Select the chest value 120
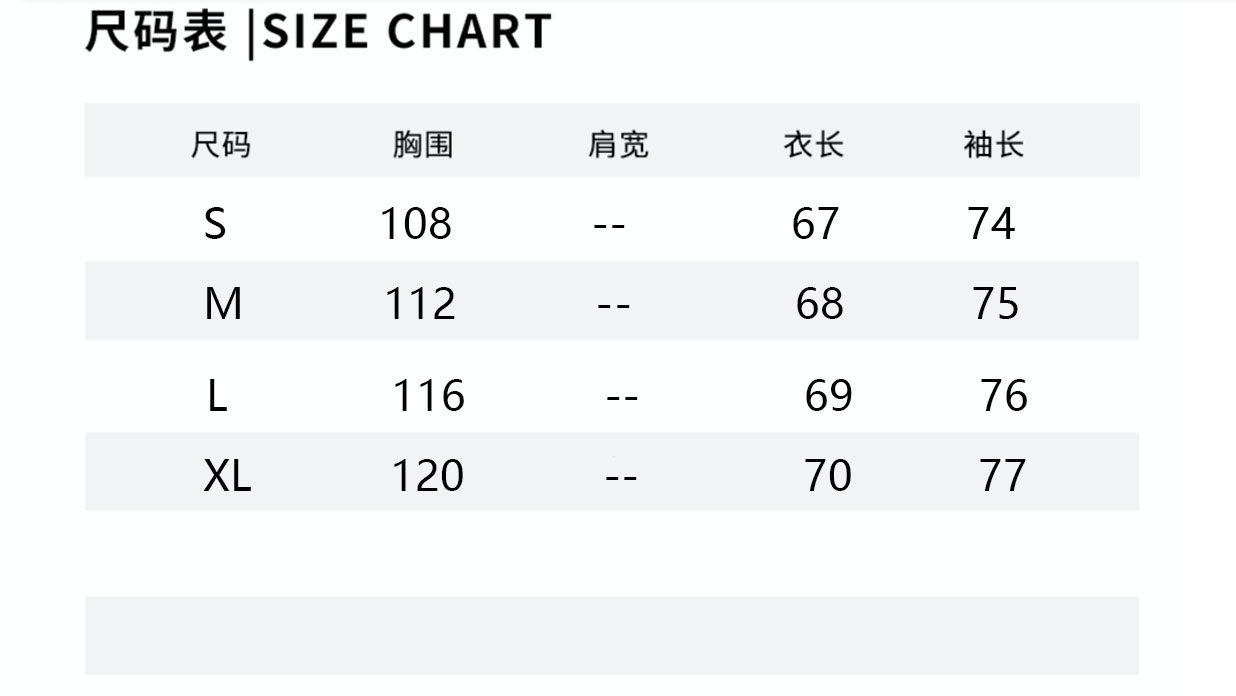This screenshot has height=696, width=1236. tap(427, 476)
